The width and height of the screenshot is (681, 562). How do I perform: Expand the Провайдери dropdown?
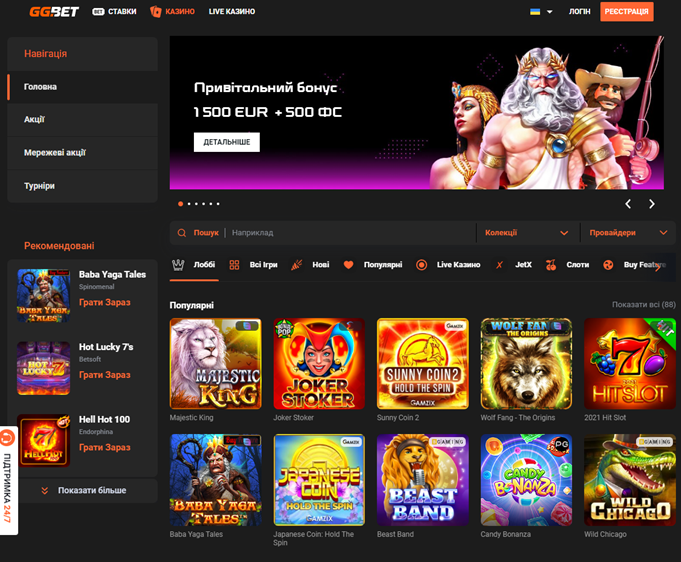[x=628, y=233]
